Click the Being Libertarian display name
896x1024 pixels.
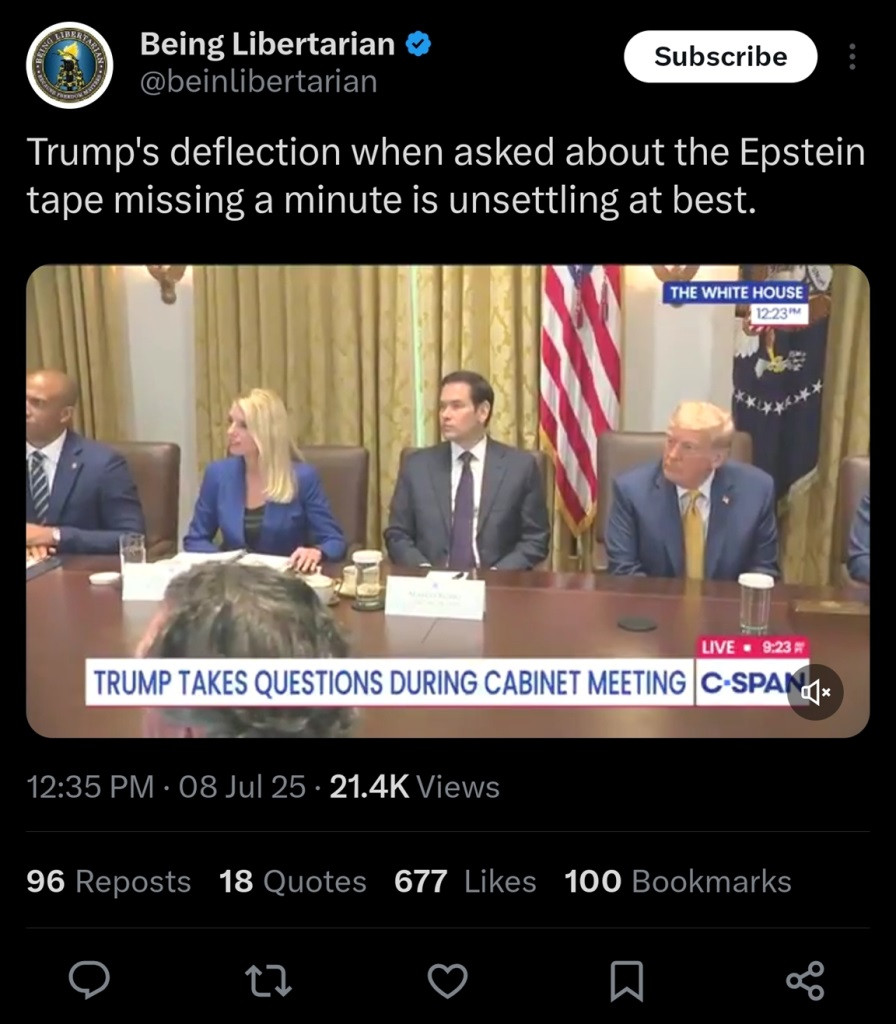(x=267, y=44)
